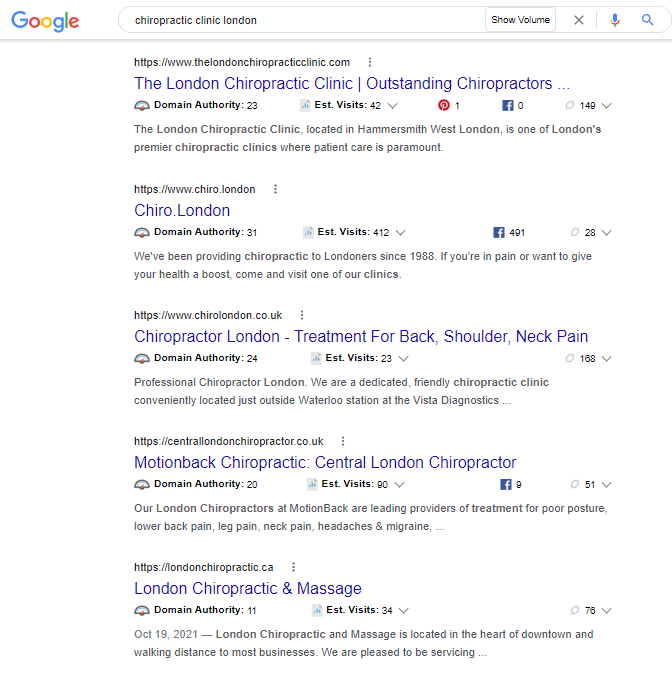Screen dimensions: 672x673
Task: Open three-dot menu beside www.chiro.london
Action: click(275, 189)
